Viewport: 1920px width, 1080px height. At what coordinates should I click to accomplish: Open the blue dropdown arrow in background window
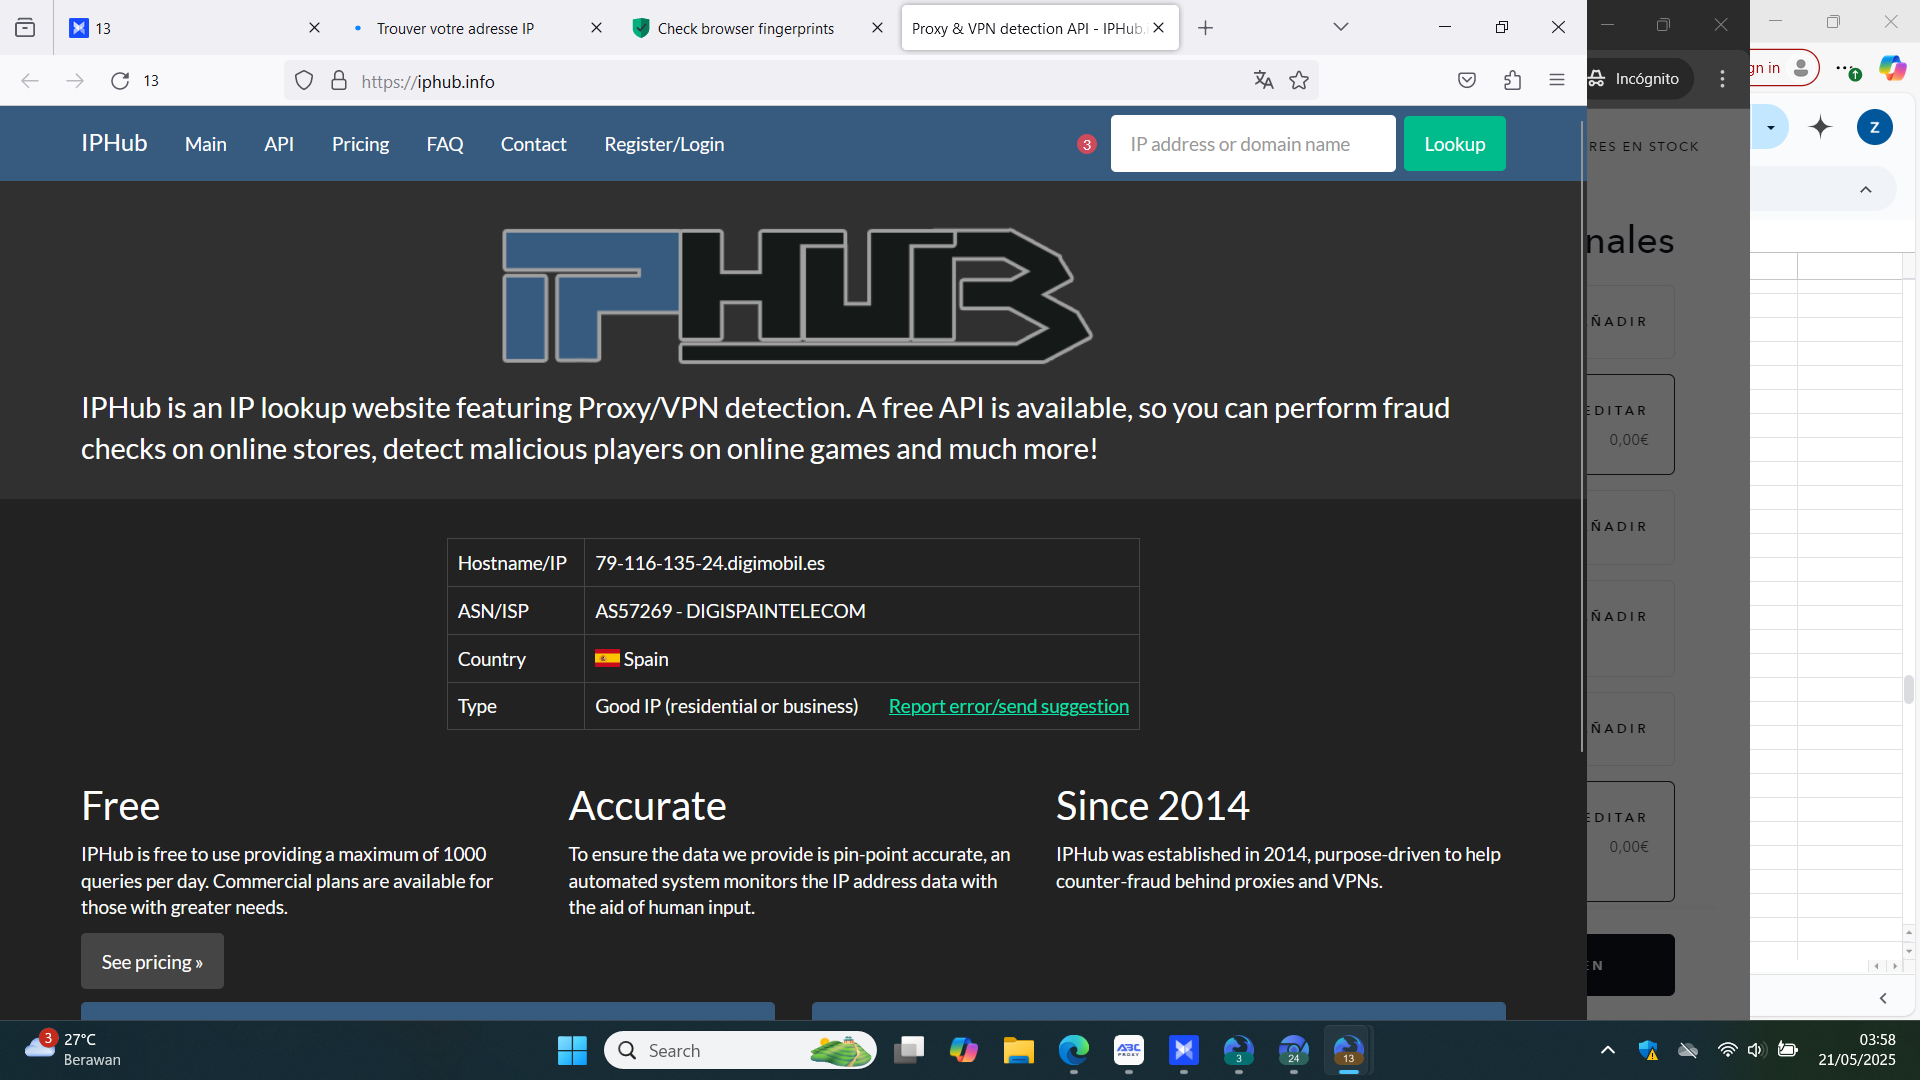tap(1771, 128)
